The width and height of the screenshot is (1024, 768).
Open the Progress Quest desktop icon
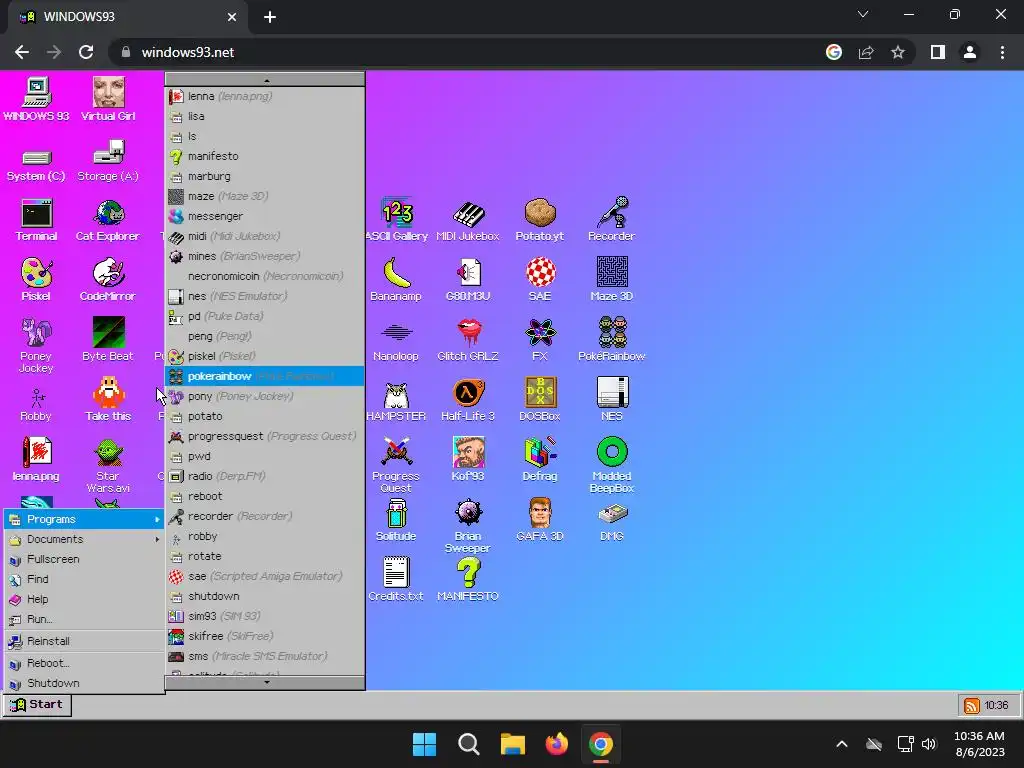396,466
